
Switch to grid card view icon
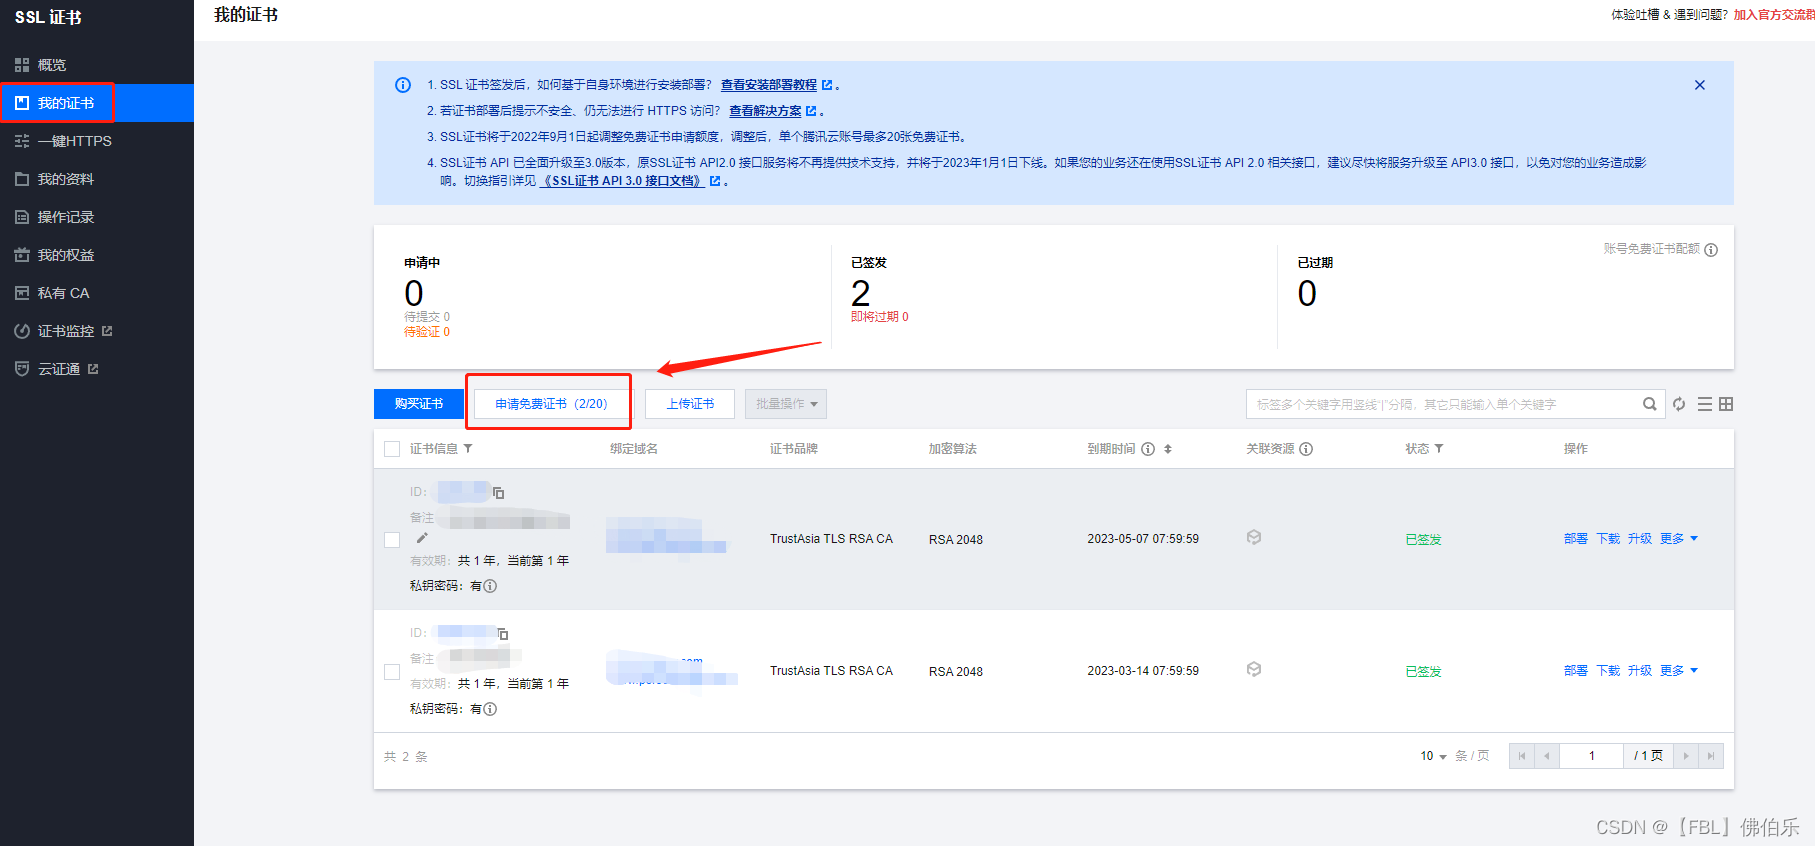[1726, 404]
